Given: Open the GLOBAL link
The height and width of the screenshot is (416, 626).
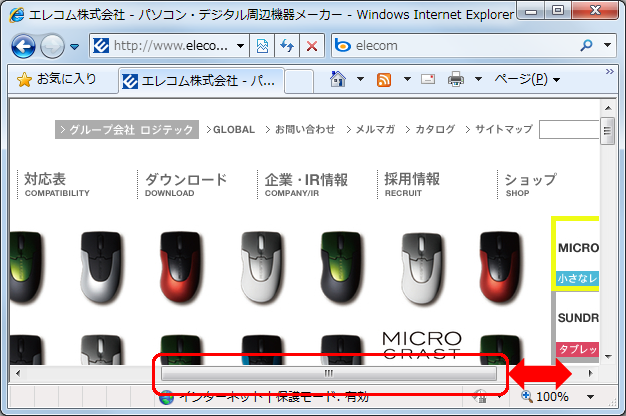Looking at the screenshot, I should (230, 129).
